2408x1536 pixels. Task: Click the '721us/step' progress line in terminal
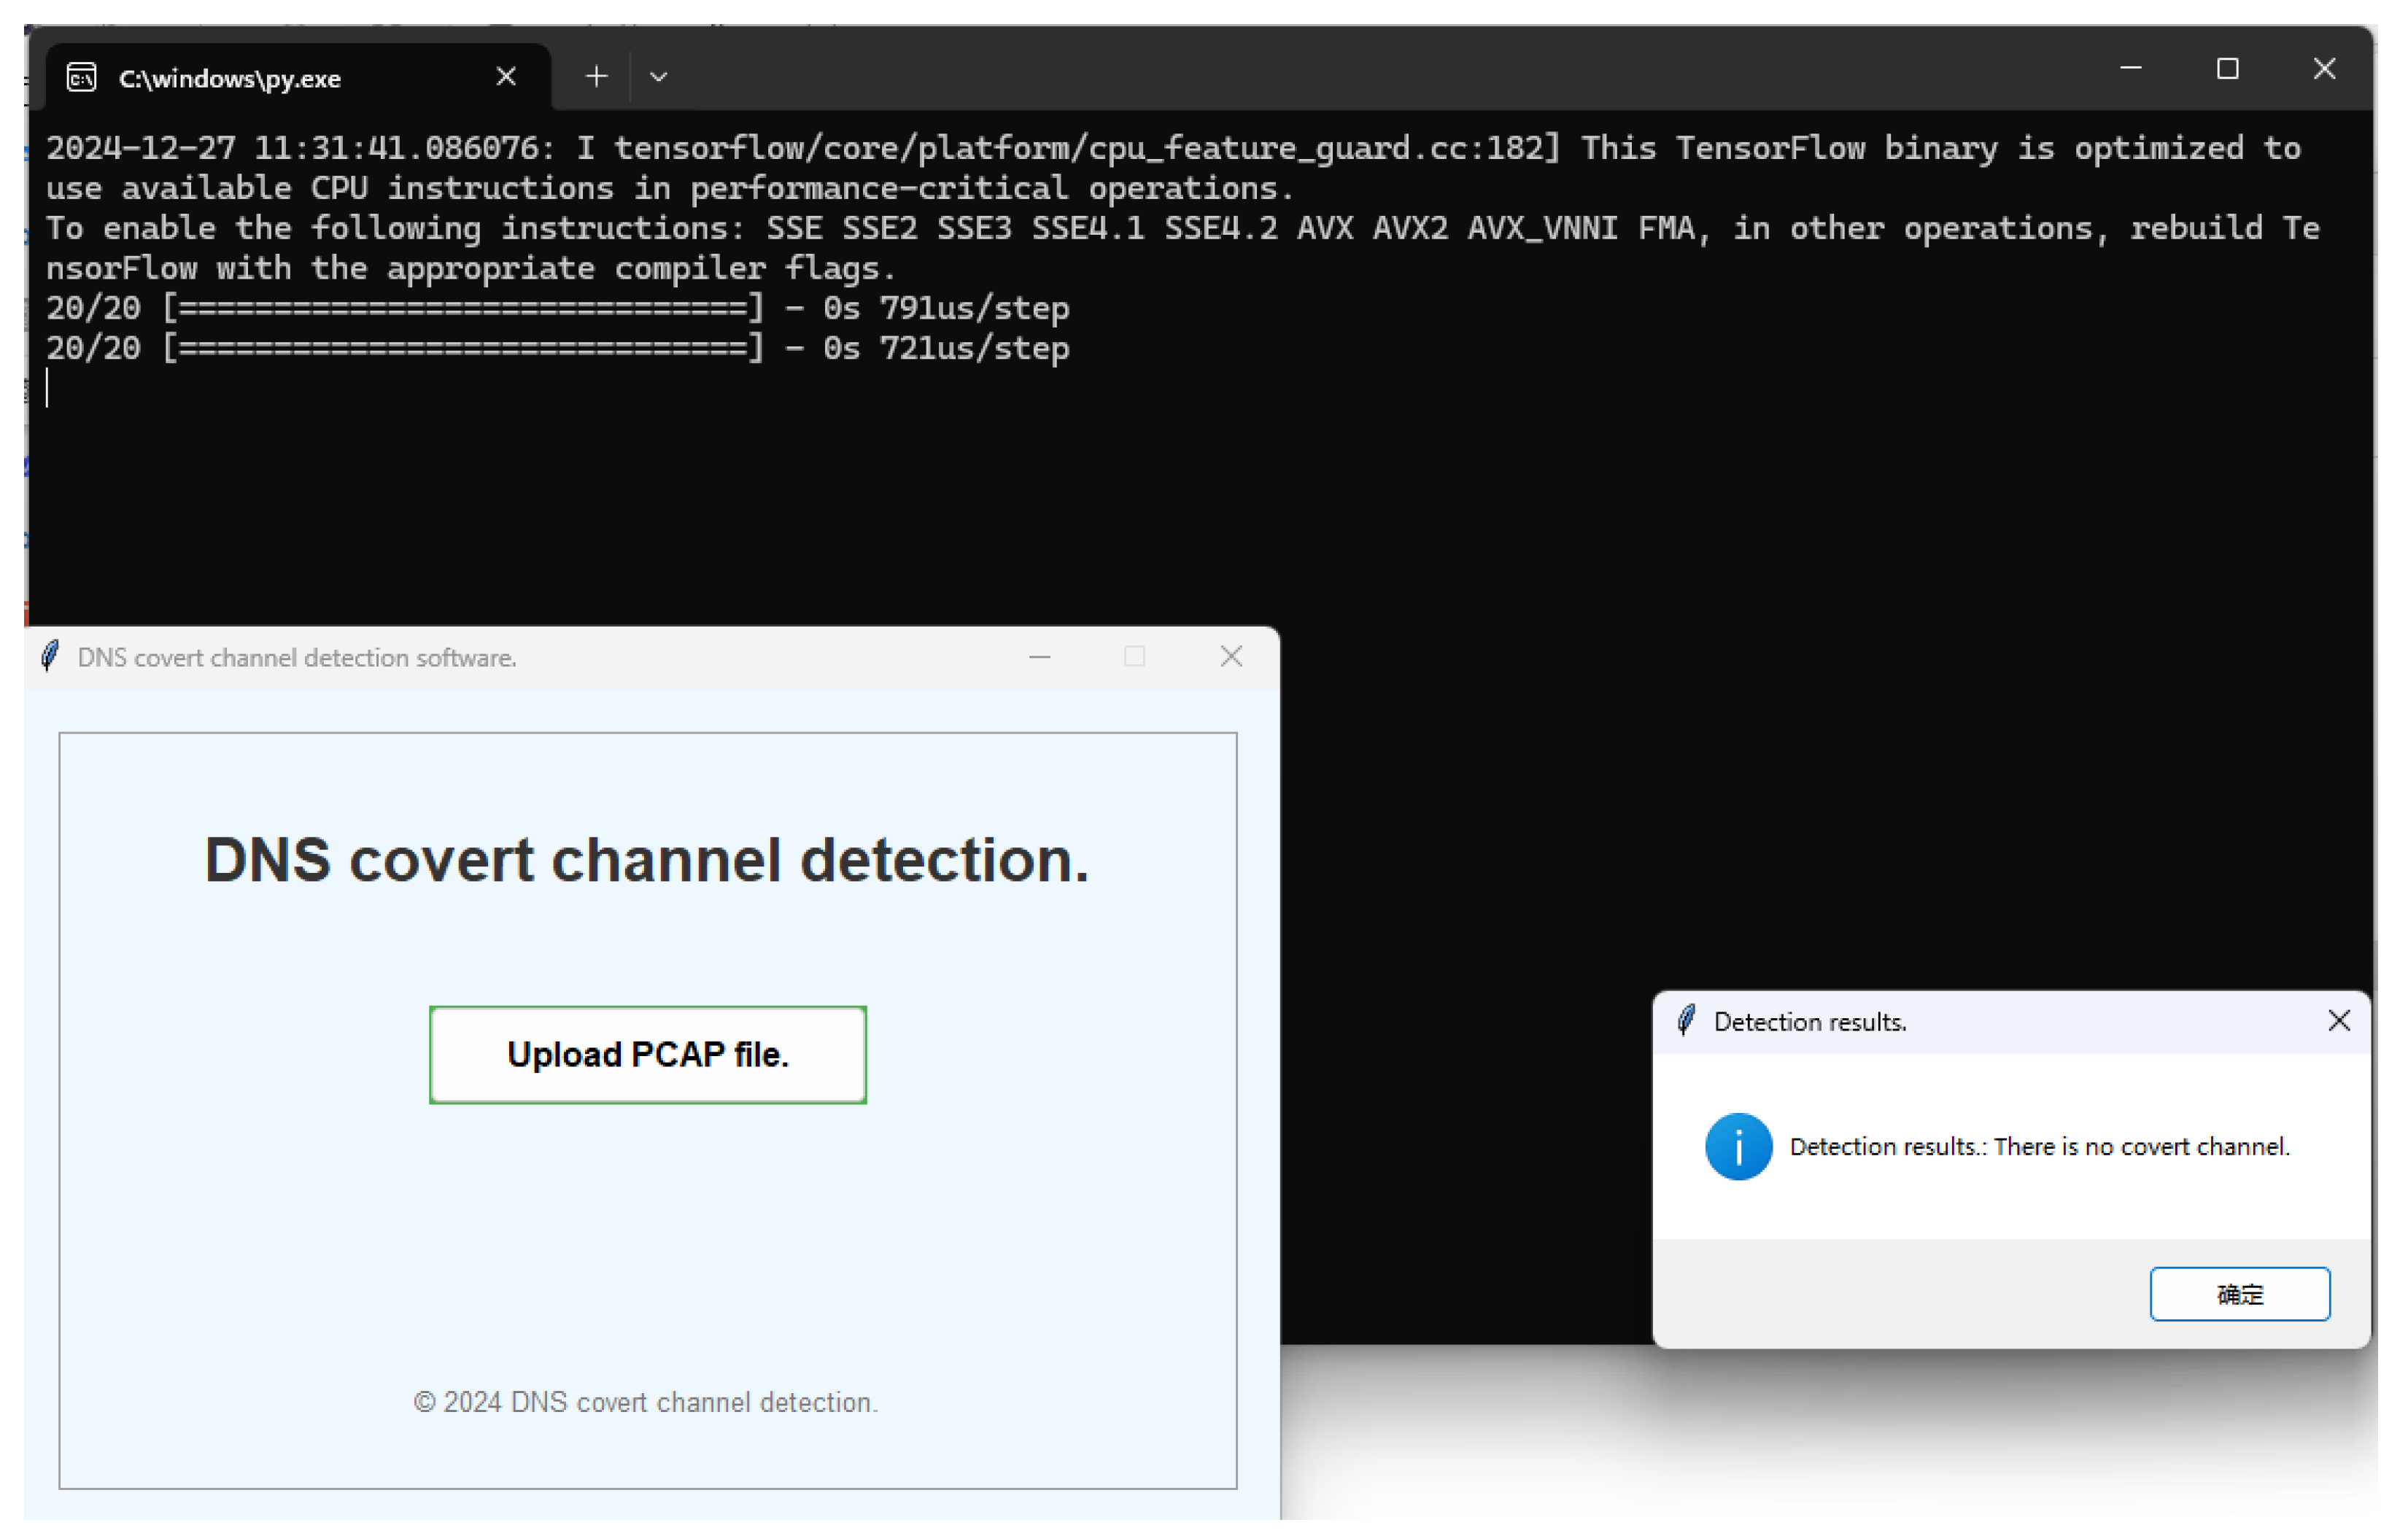[x=558, y=348]
